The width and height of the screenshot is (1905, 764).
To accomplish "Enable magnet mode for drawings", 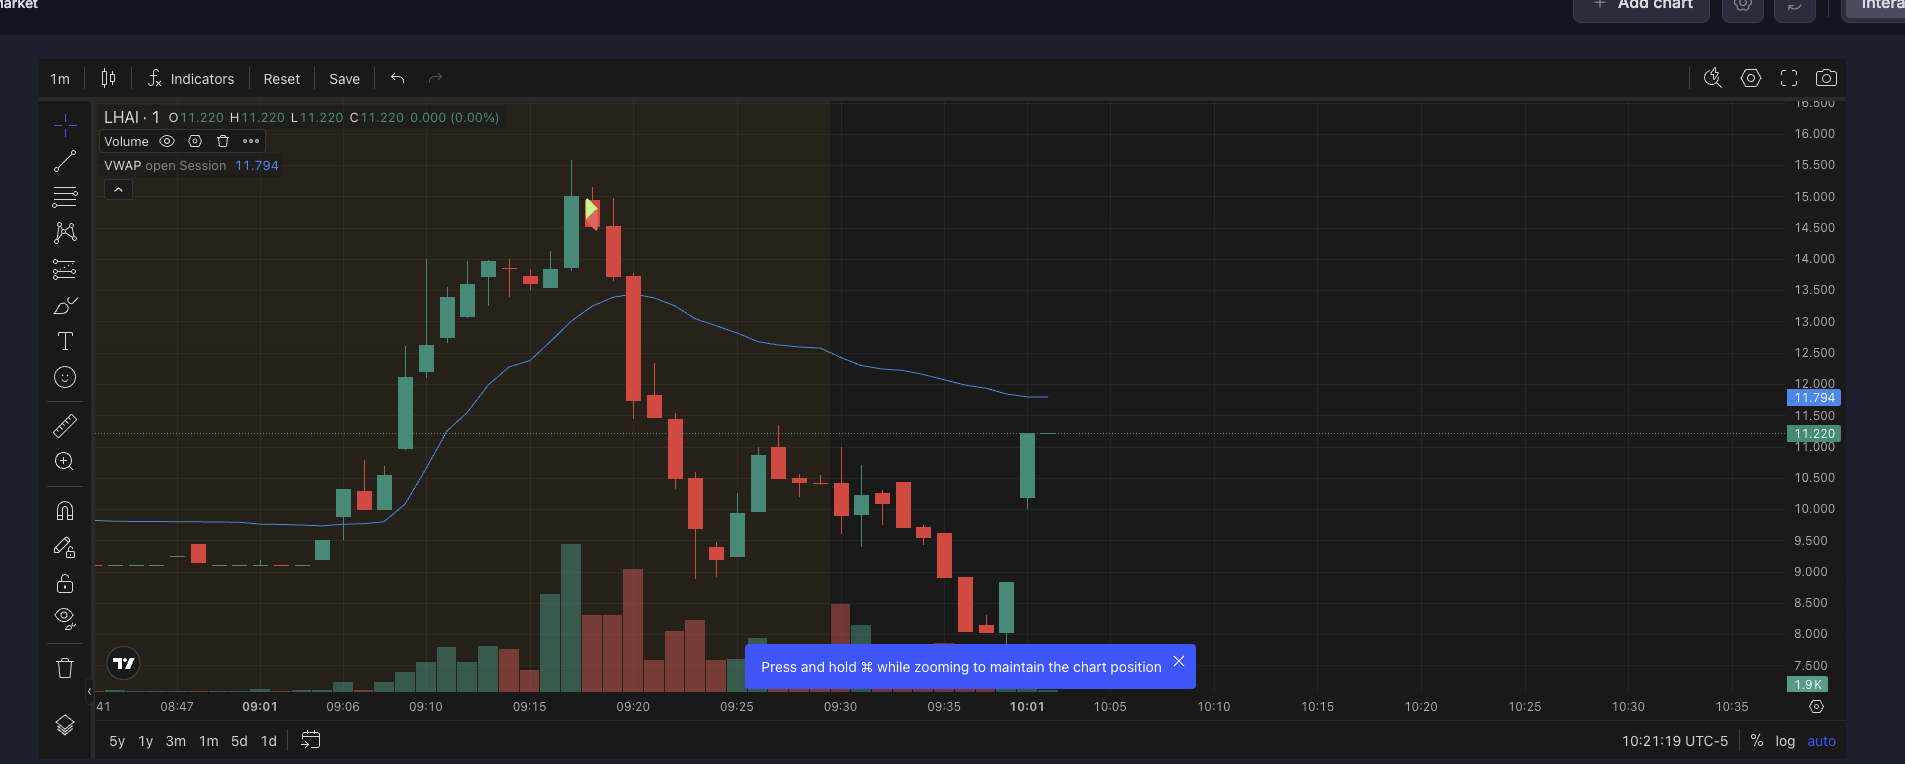I will pos(65,511).
